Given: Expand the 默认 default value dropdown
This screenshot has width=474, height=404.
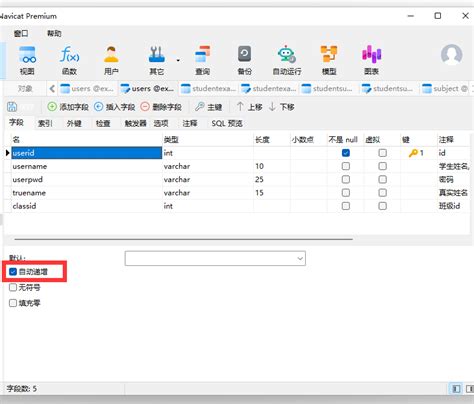Looking at the screenshot, I should [300, 258].
